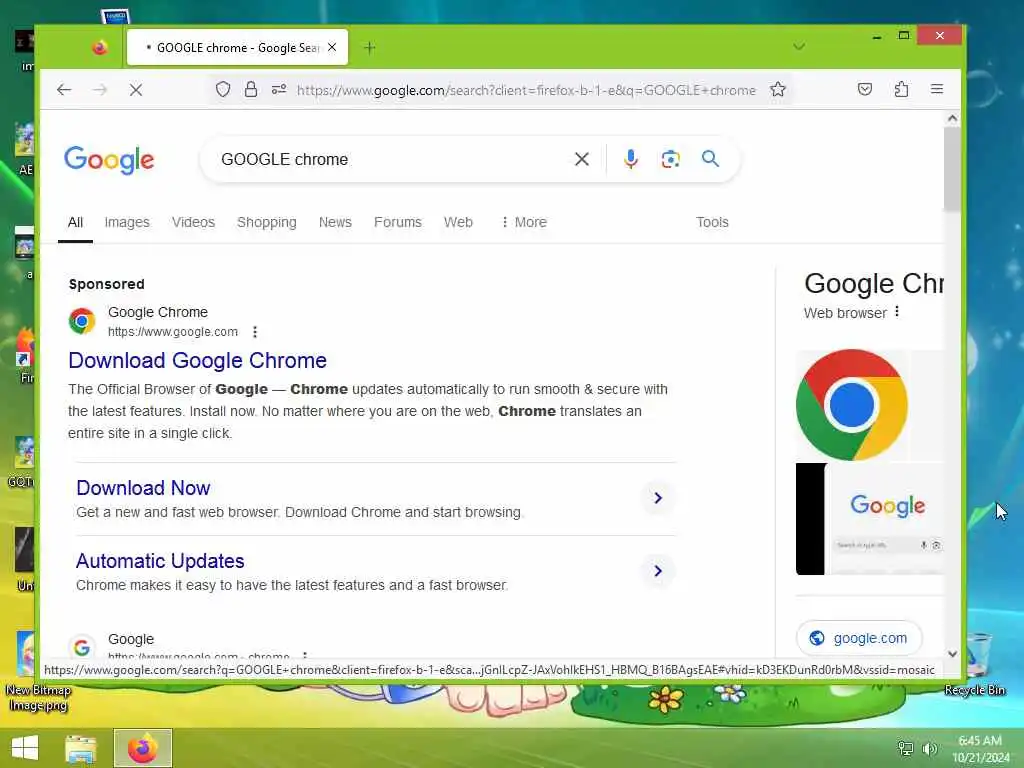Open ad options three-dot menu
Image resolution: width=1024 pixels, height=768 pixels.
click(x=255, y=332)
